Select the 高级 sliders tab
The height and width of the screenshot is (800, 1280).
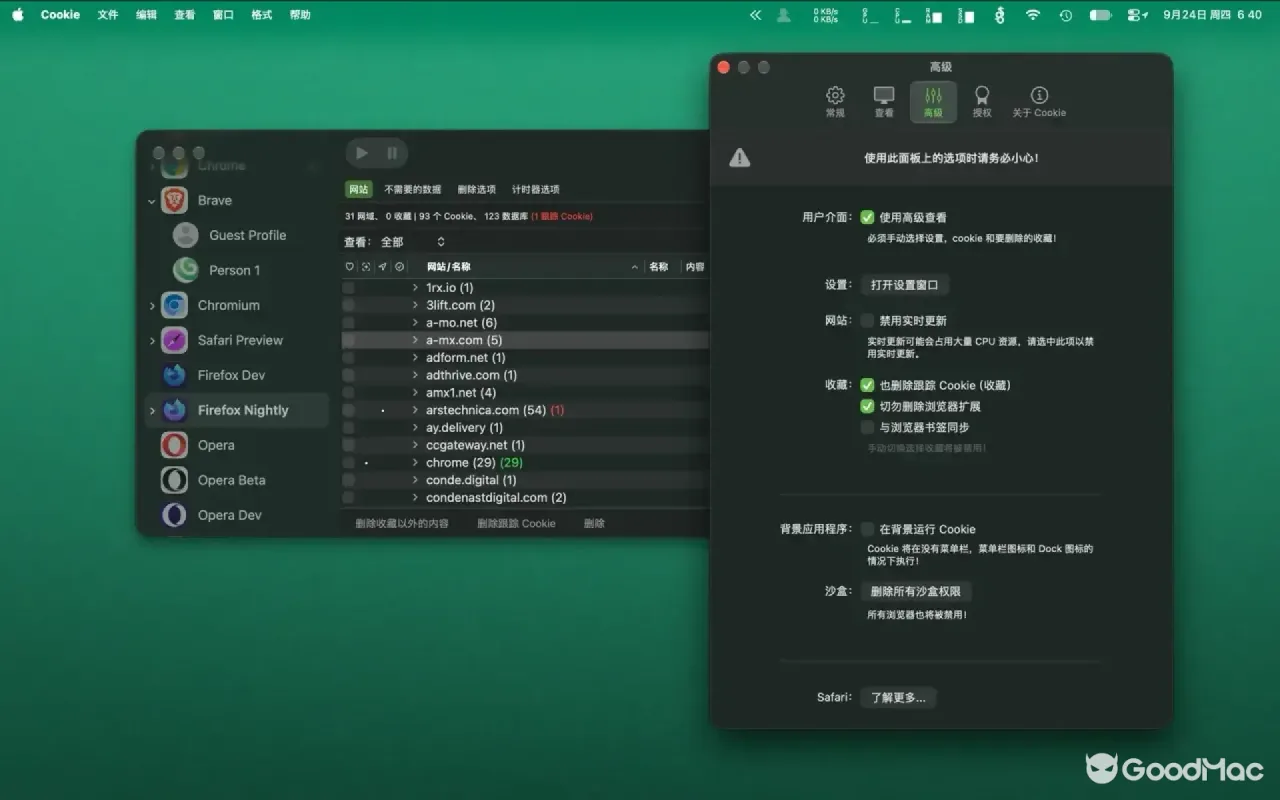[x=933, y=102]
